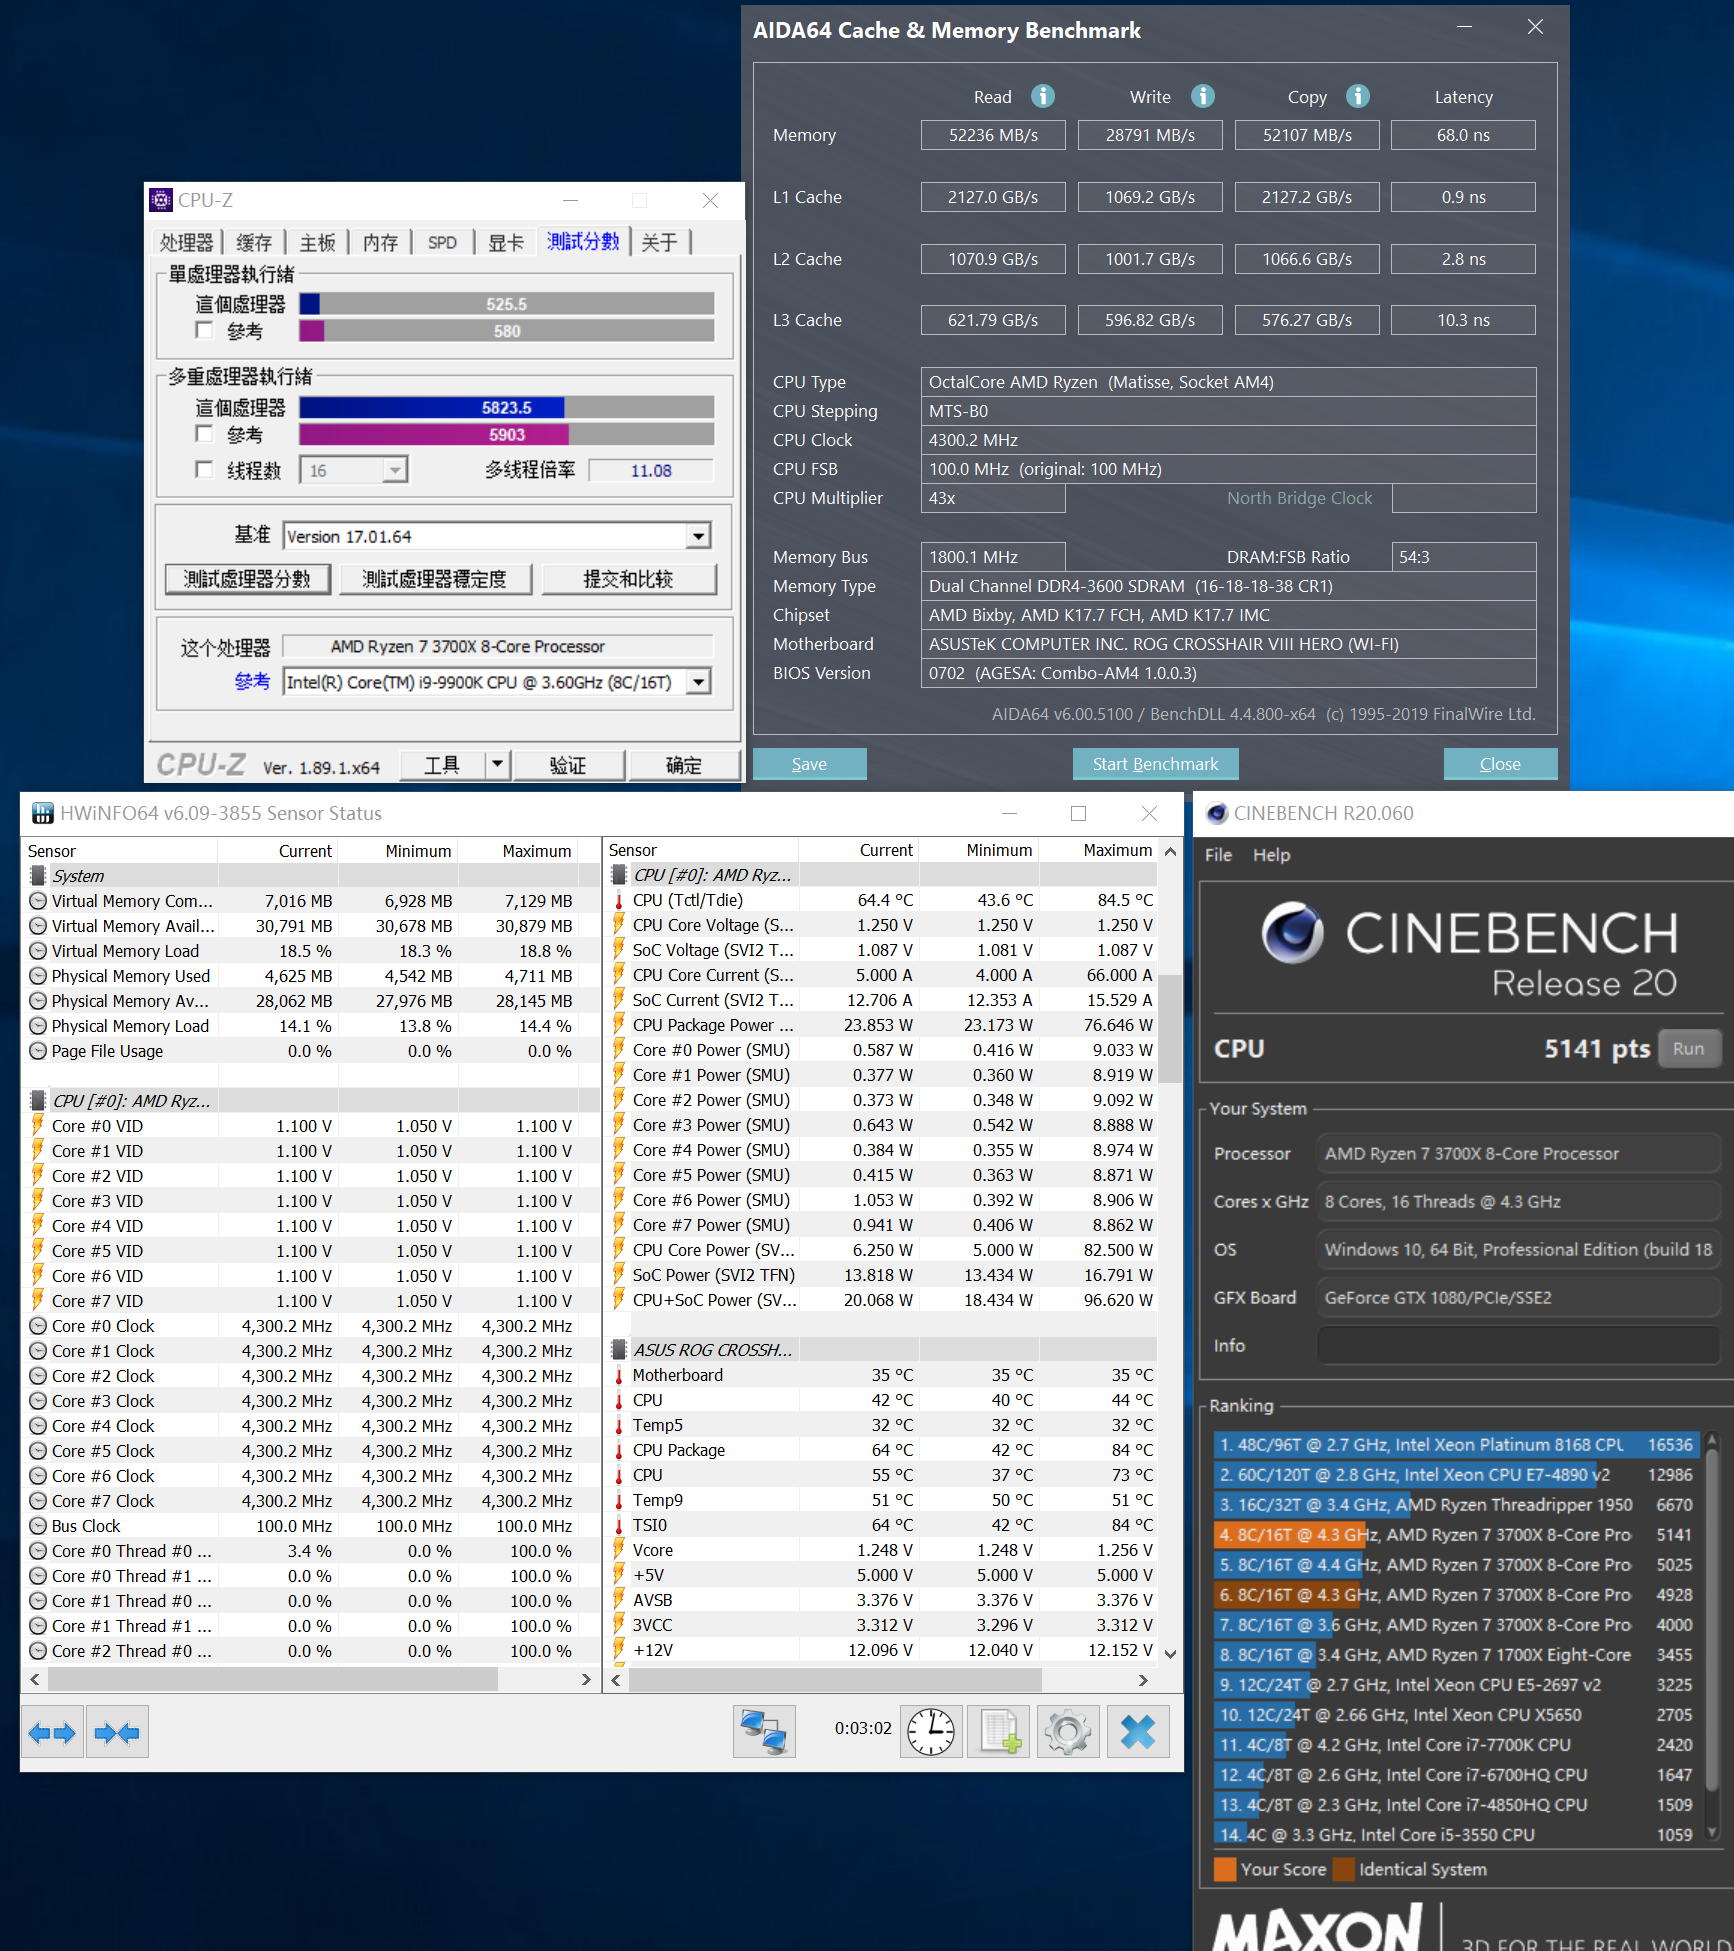Open the Cinebench File menu
The image size is (1734, 1951).
pos(1218,855)
